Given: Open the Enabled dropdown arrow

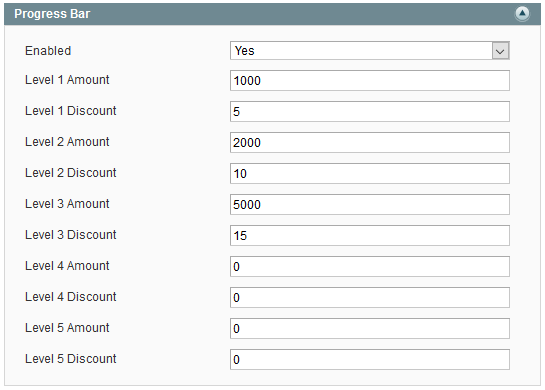Looking at the screenshot, I should pyautogui.click(x=500, y=51).
